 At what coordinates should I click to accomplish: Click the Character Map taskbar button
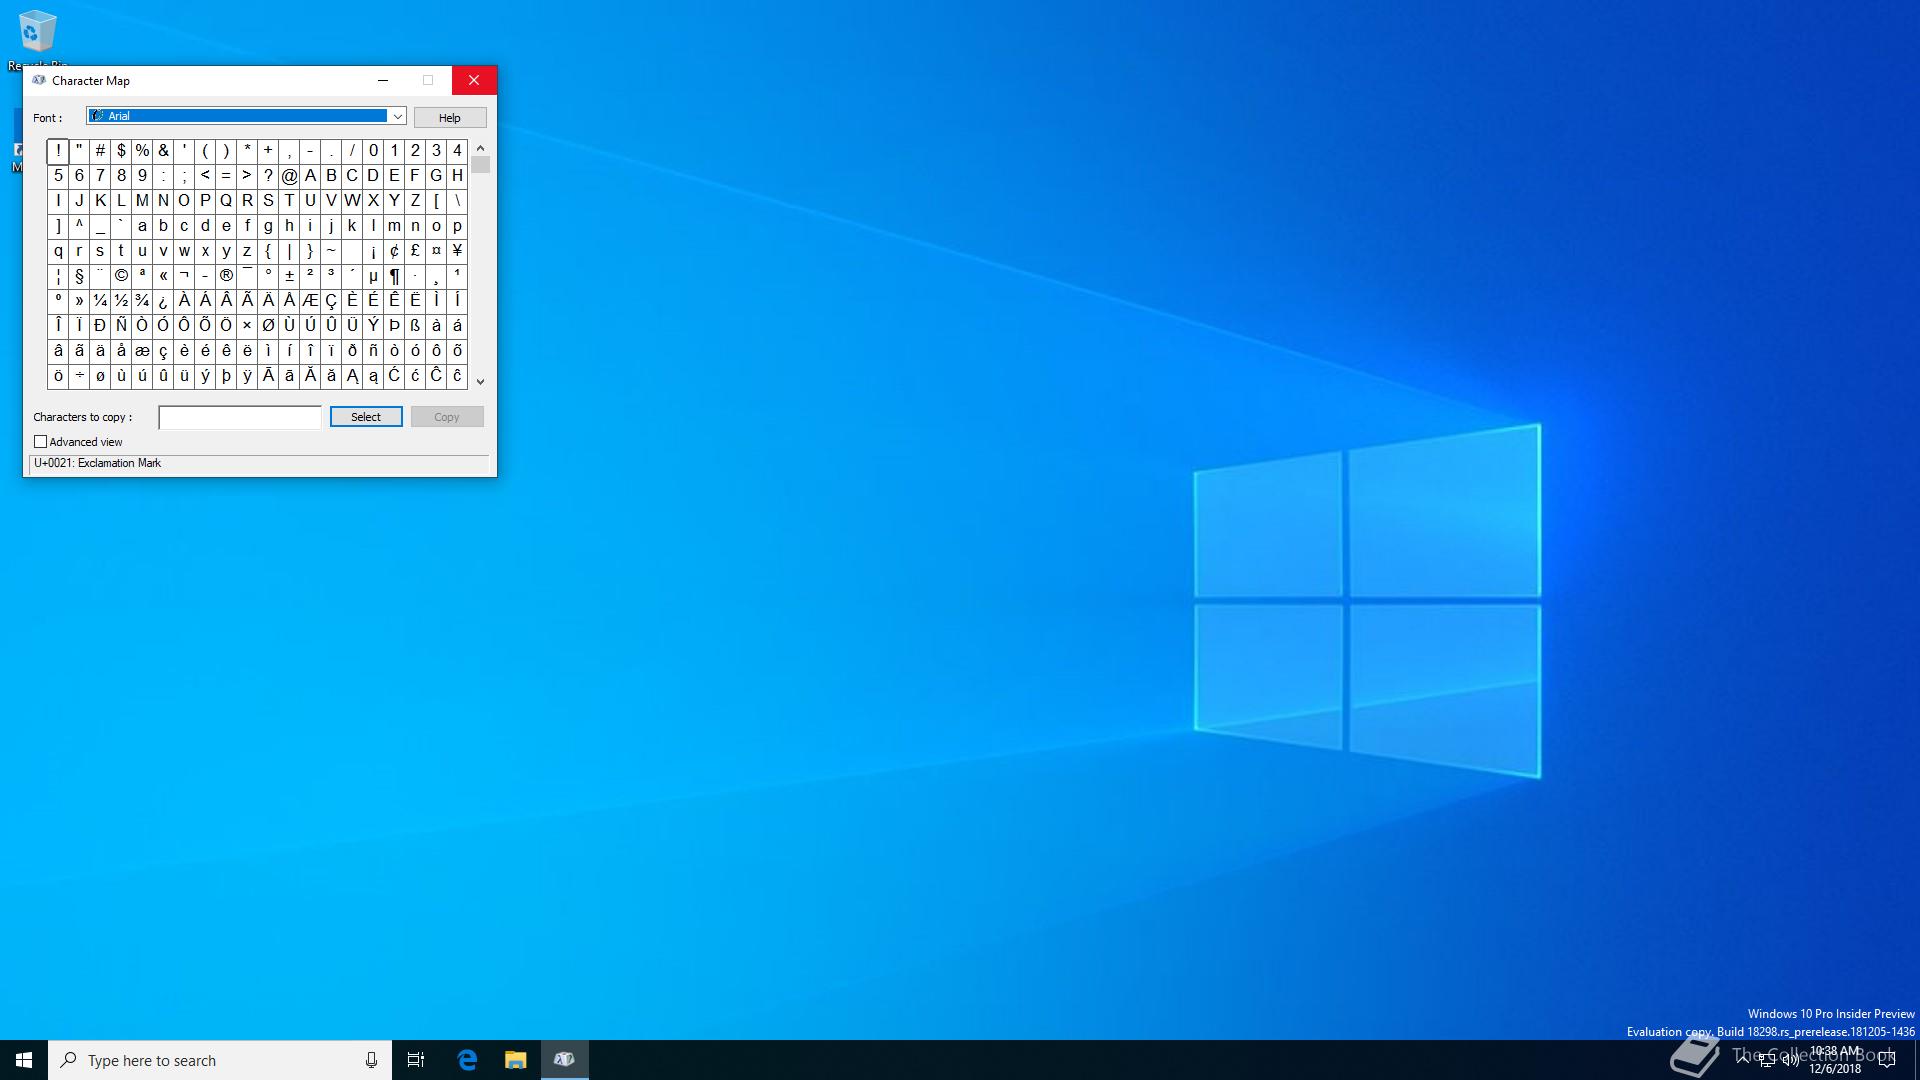564,1060
